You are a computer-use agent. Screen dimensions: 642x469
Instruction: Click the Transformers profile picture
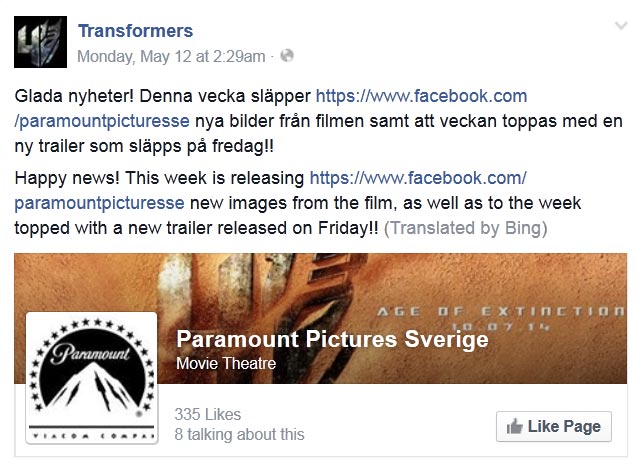click(39, 43)
